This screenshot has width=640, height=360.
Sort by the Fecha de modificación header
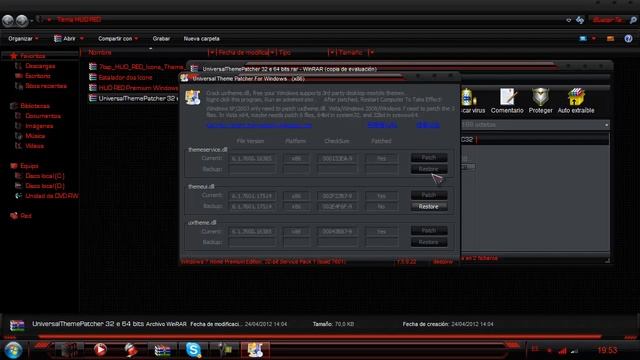[x=243, y=52]
